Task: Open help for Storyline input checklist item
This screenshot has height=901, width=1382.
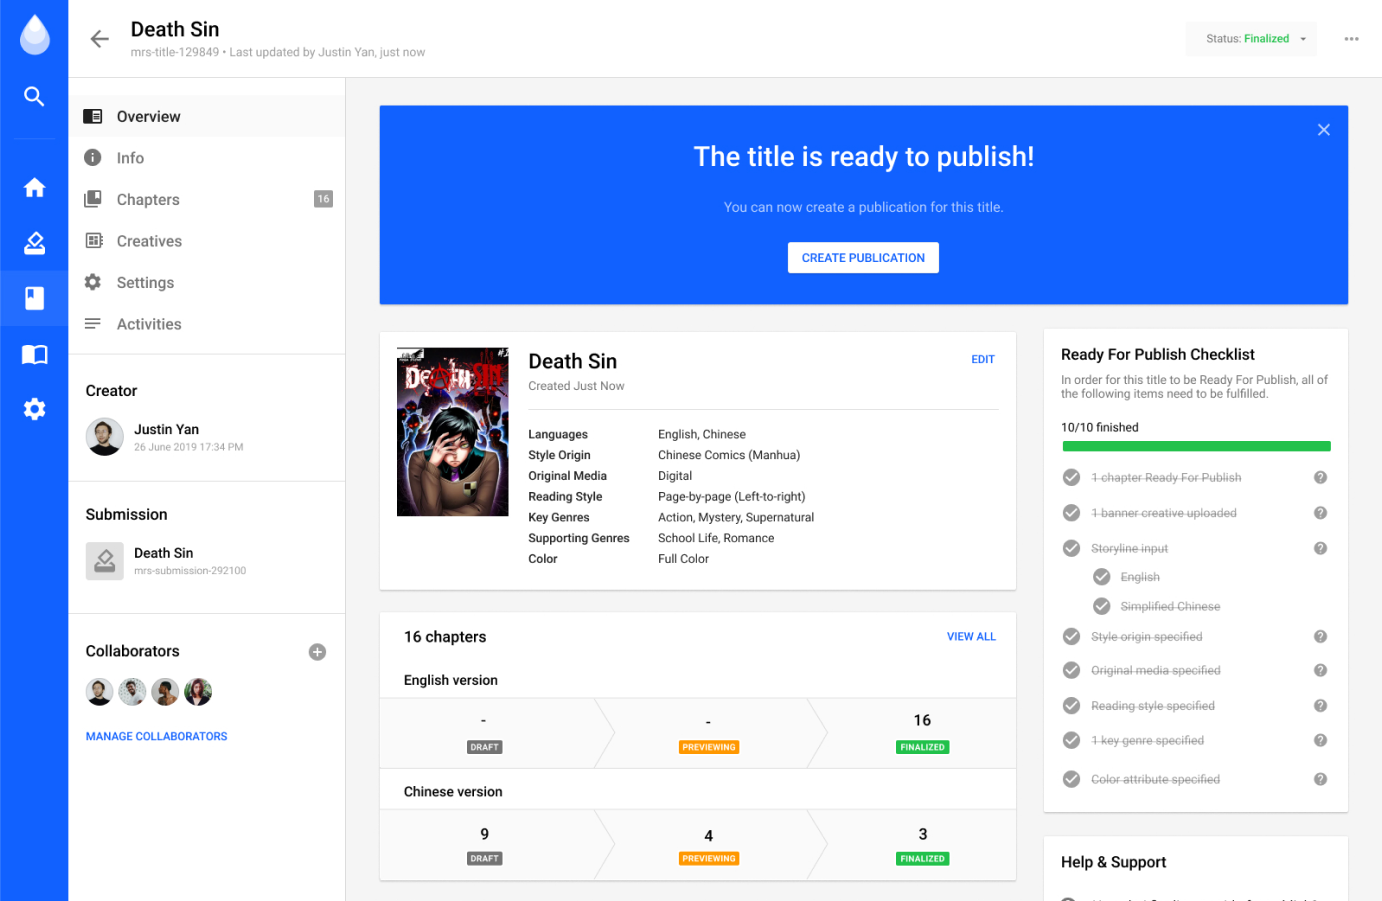Action: [x=1320, y=548]
